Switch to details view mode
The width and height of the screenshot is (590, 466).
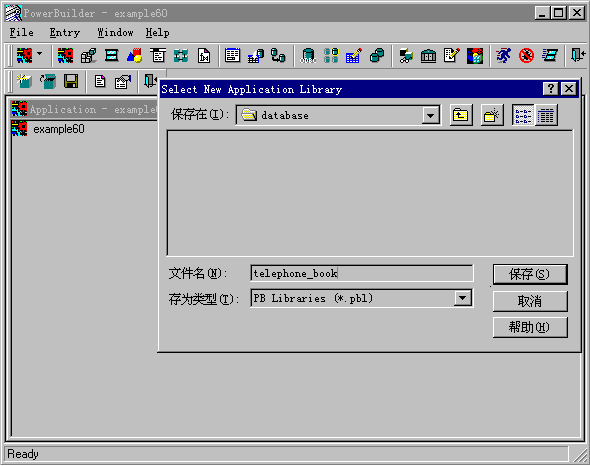[x=546, y=115]
